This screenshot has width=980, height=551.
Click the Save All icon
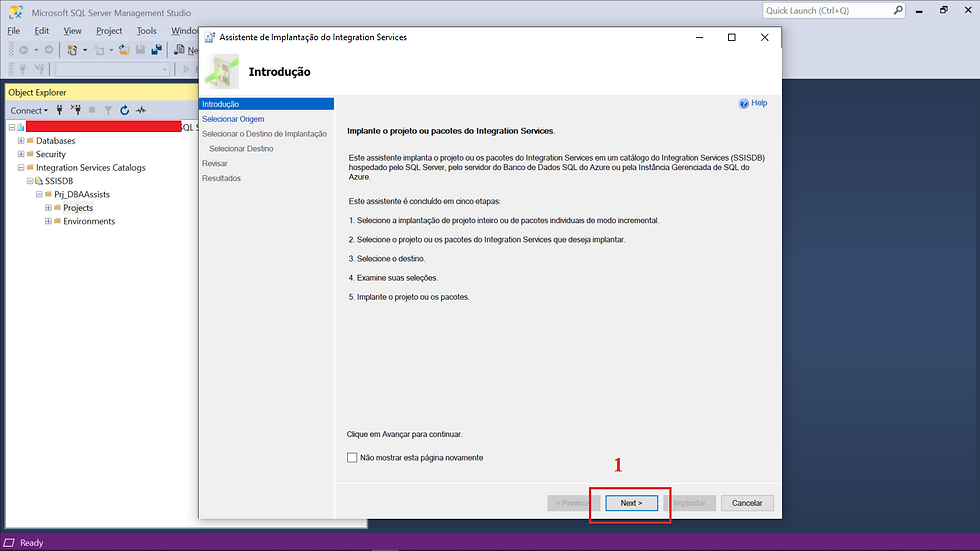click(x=157, y=50)
